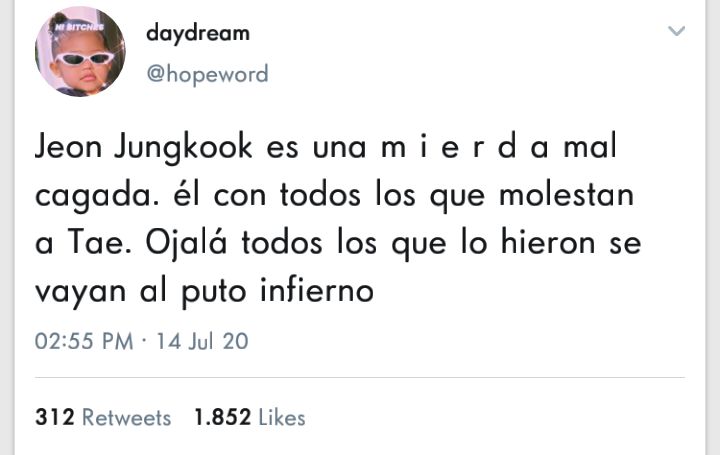
Task: Click the 14 Jul 20 date
Action: [x=202, y=341]
